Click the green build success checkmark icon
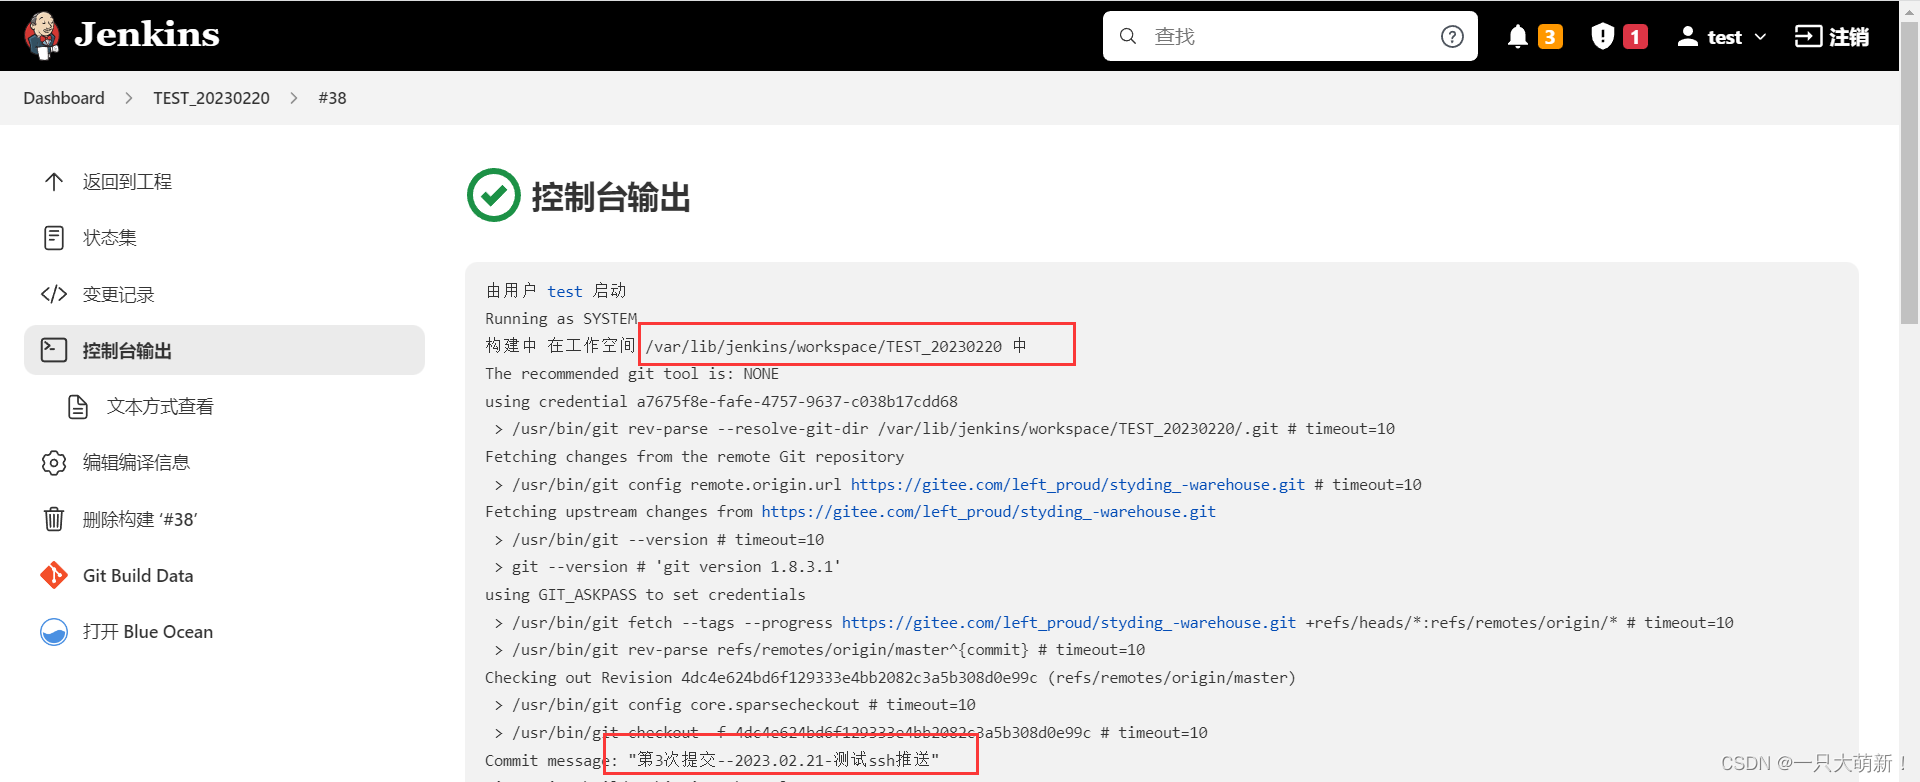This screenshot has width=1920, height=782. point(494,195)
